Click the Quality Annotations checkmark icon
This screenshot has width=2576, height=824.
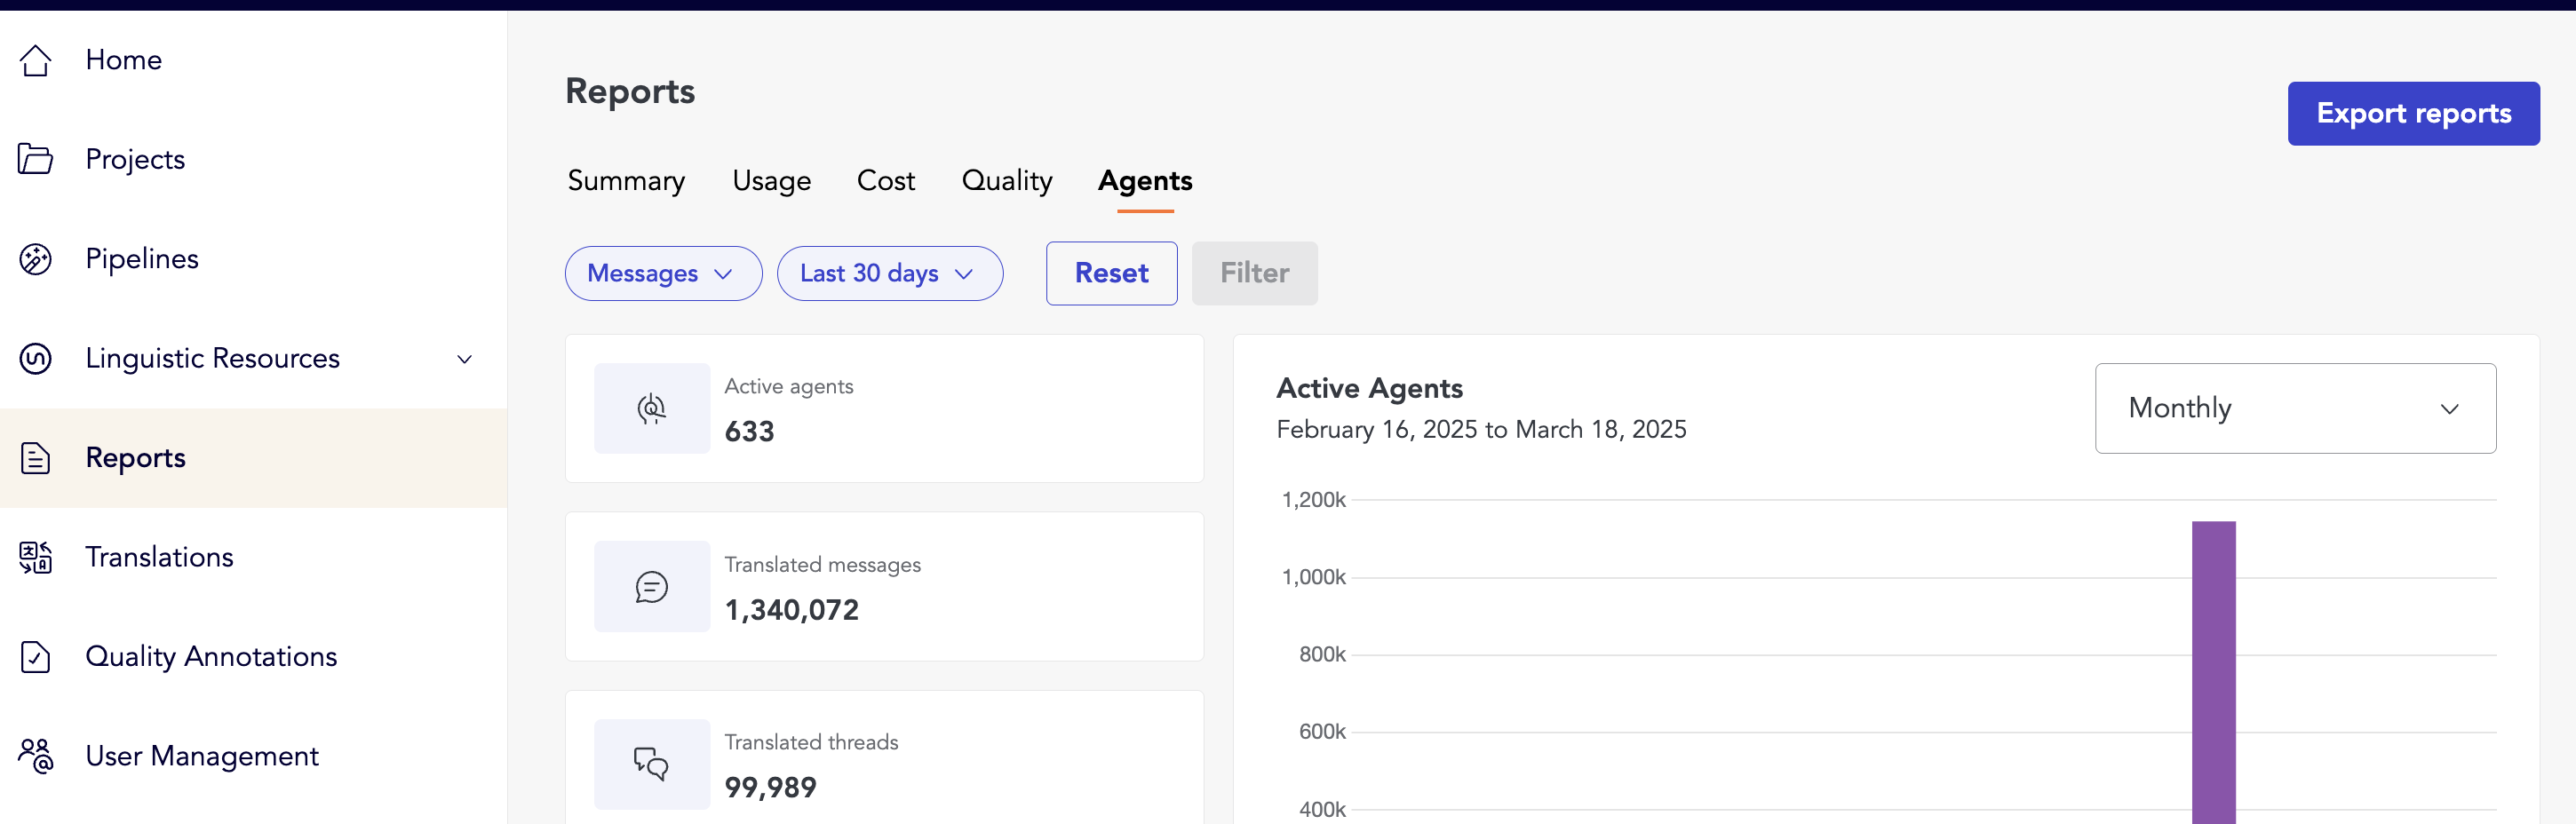(36, 657)
